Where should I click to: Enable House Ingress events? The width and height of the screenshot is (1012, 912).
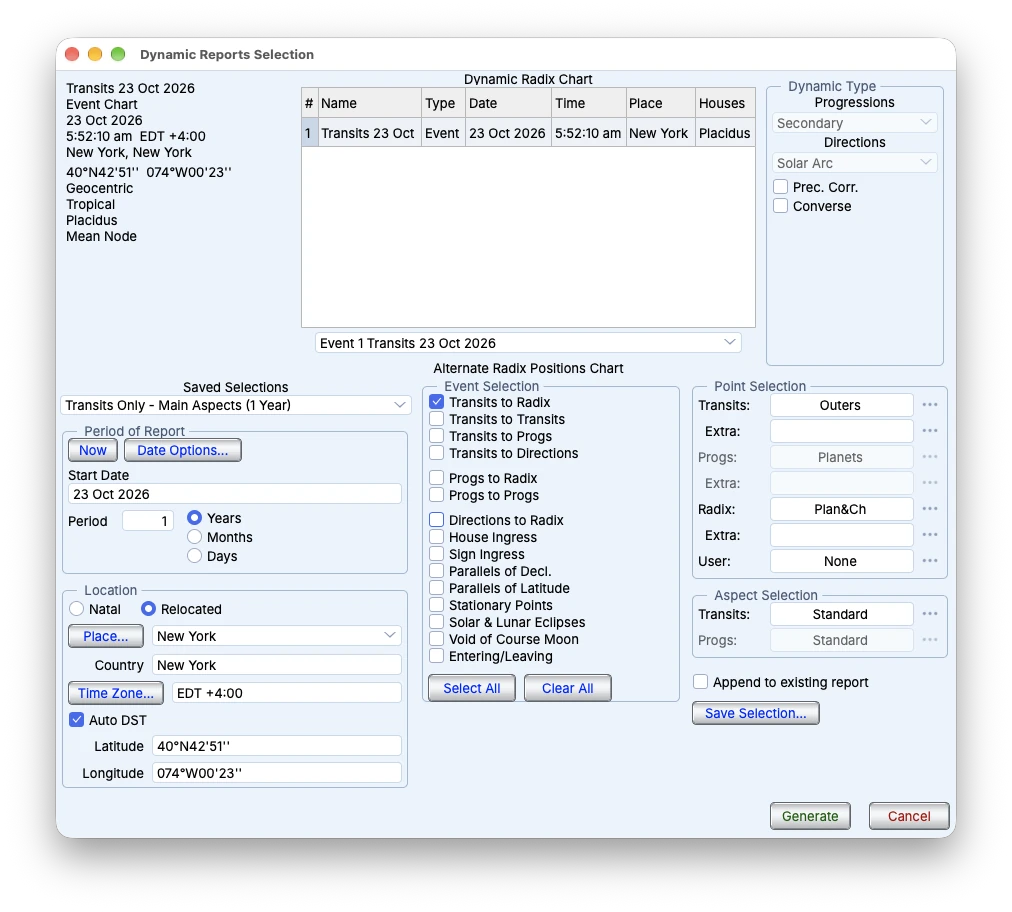[437, 536]
